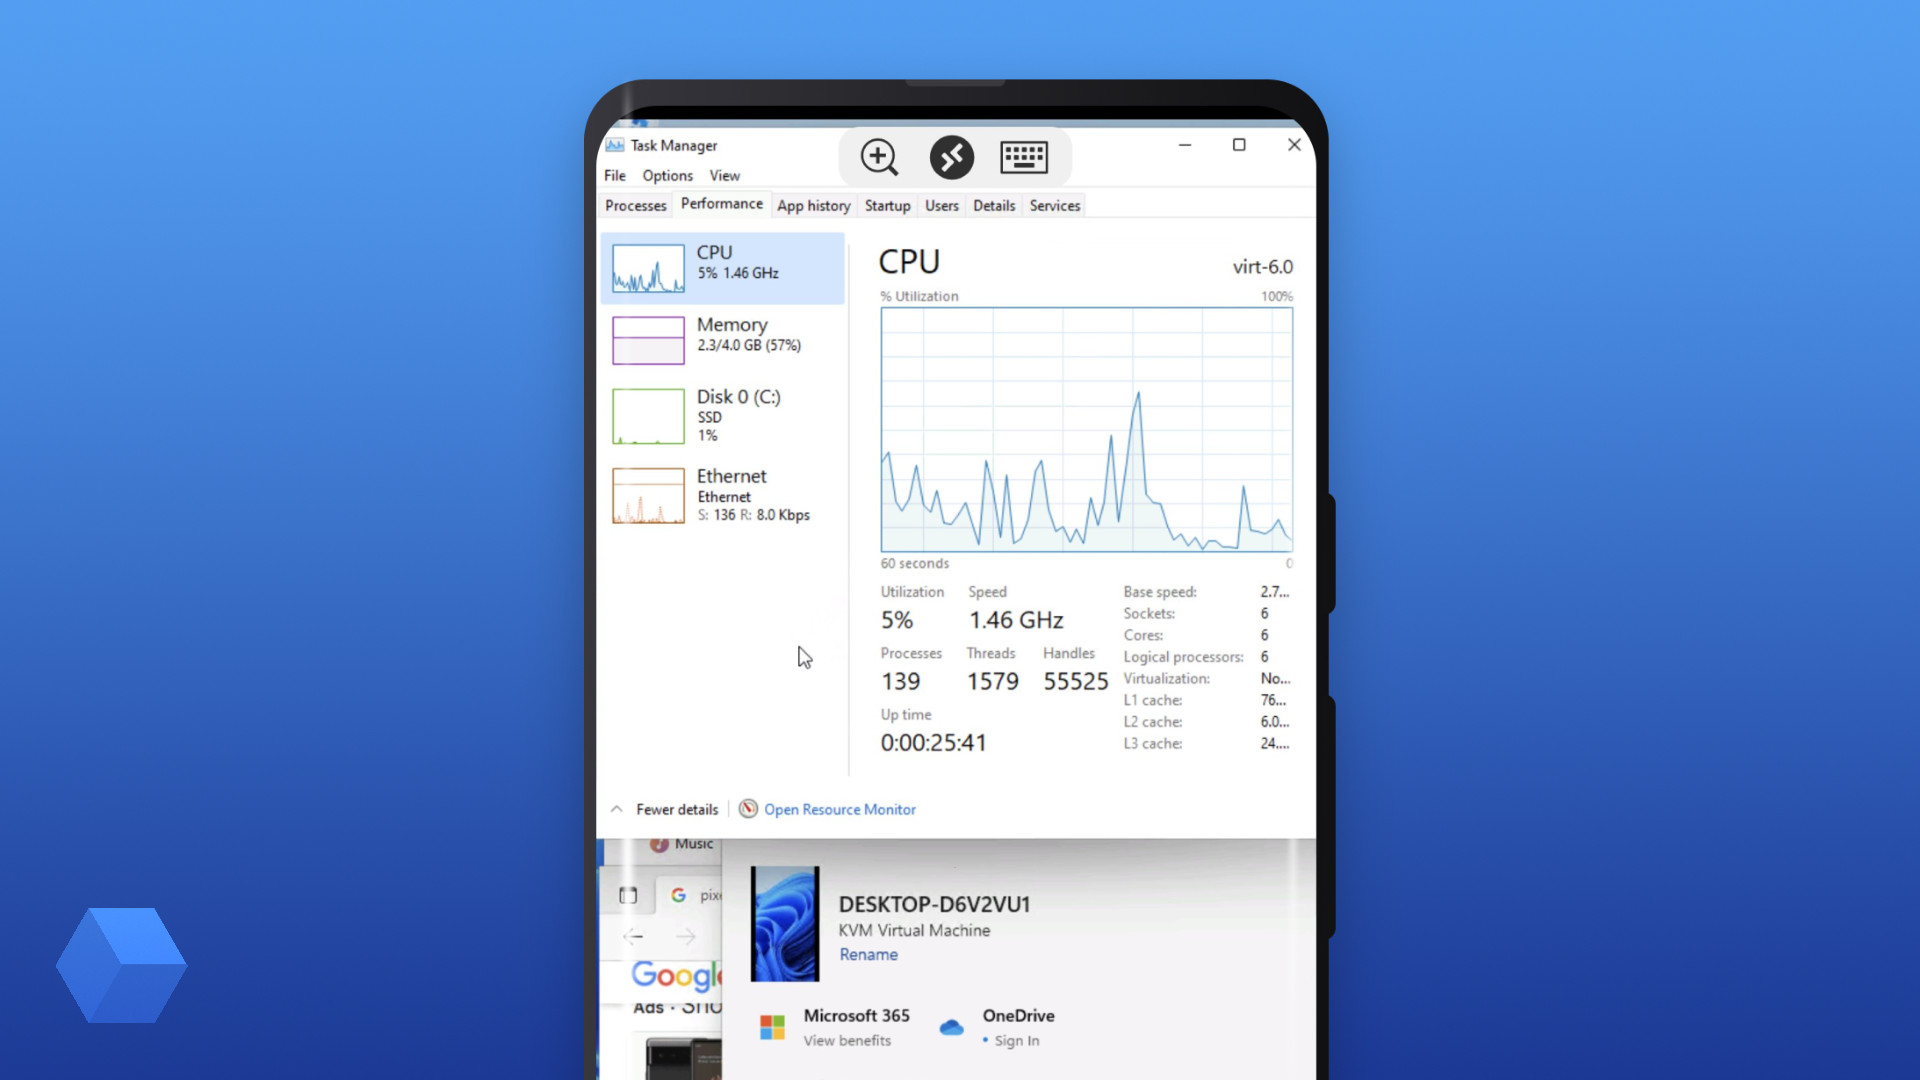Expand App history tab dropdown
The image size is (1920, 1080).
815,204
